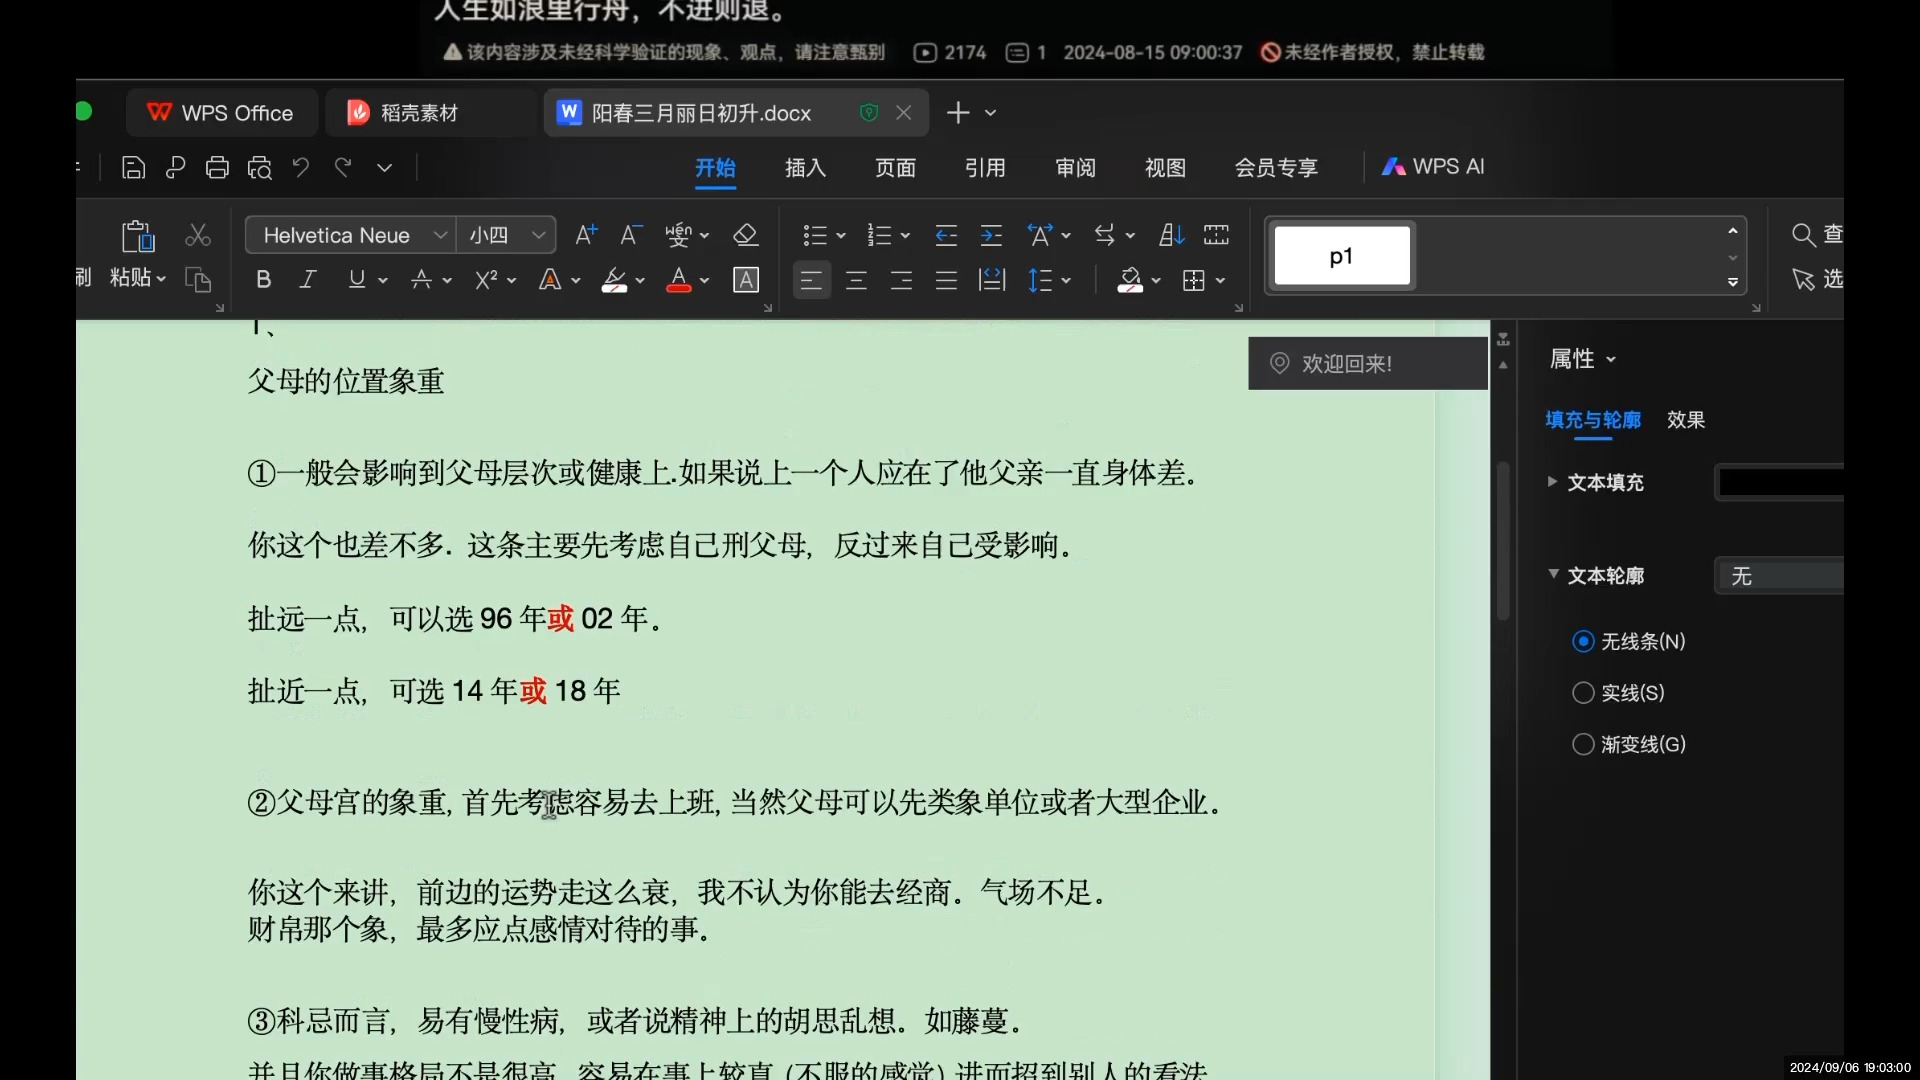Open the font name Helvetica Neue dropdown
Screen dimensions: 1920x1080
[x=440, y=235]
